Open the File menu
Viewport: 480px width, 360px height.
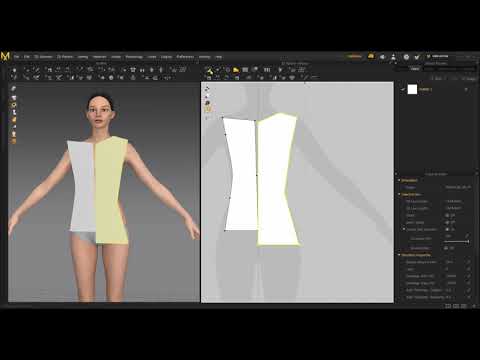click(x=16, y=57)
